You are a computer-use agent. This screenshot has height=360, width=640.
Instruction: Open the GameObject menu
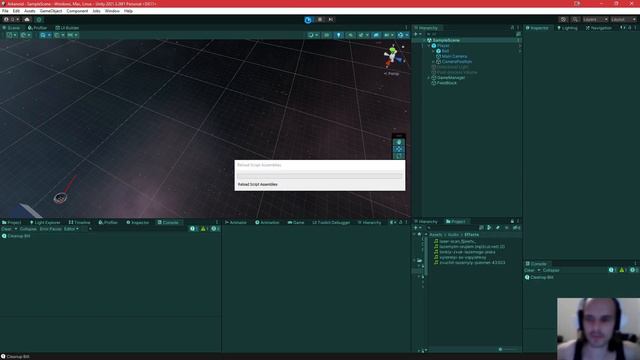[x=51, y=11]
